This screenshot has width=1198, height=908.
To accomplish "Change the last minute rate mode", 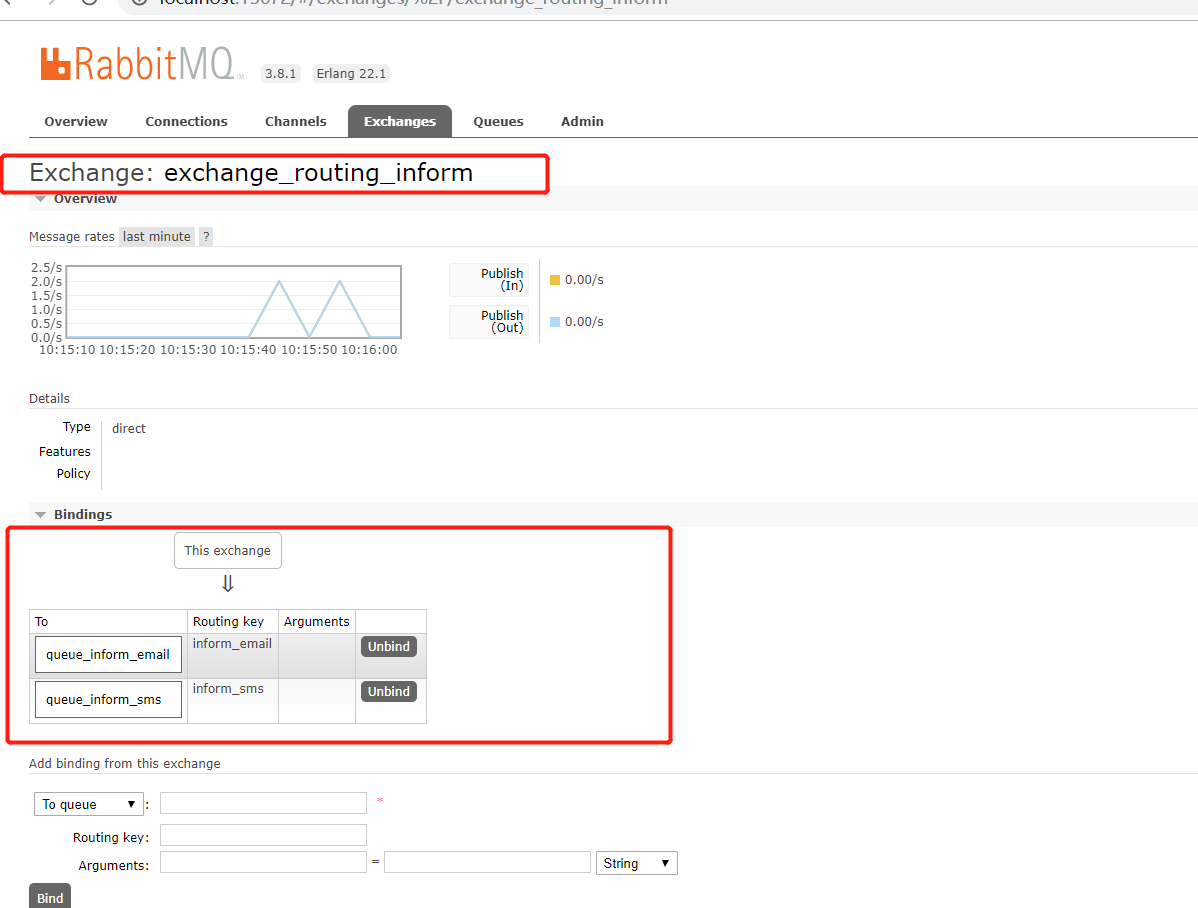I will pyautogui.click(x=156, y=236).
